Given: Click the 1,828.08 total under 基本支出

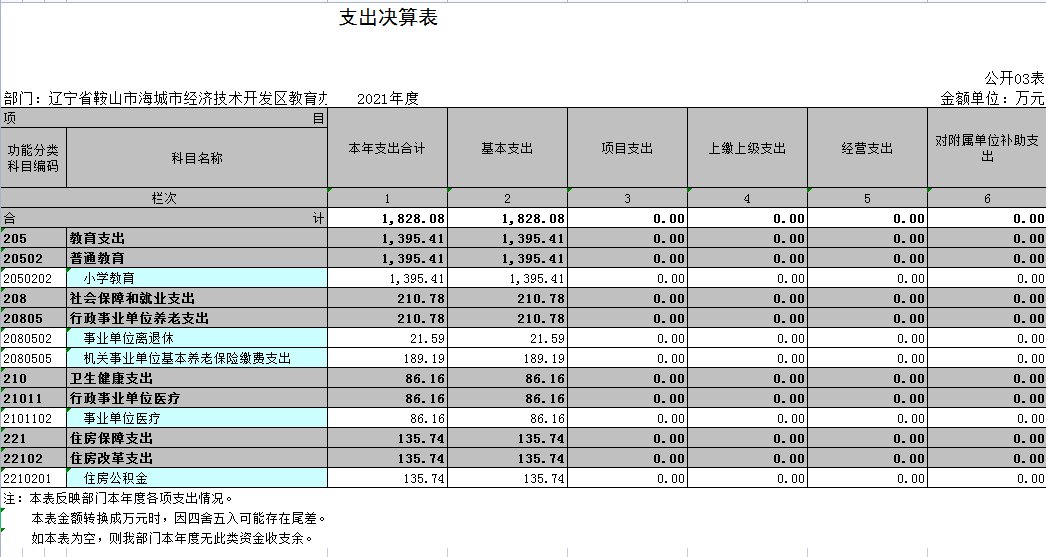Looking at the screenshot, I should pos(508,218).
